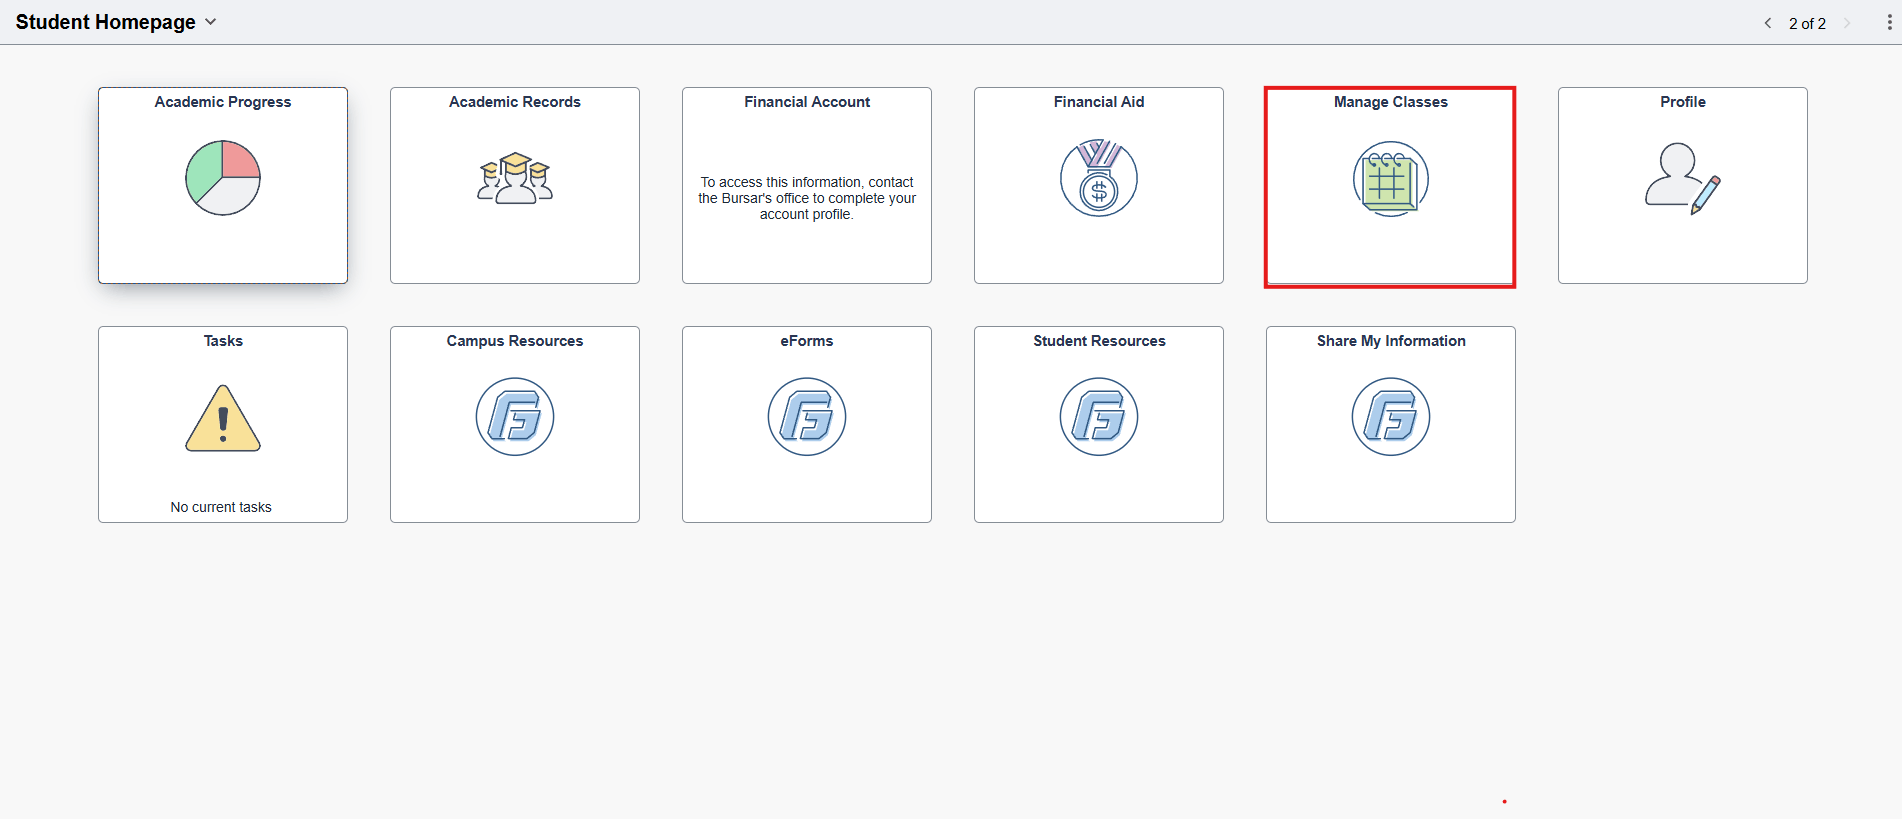Open the Share My Information logo icon
The height and width of the screenshot is (819, 1902).
[x=1391, y=417]
